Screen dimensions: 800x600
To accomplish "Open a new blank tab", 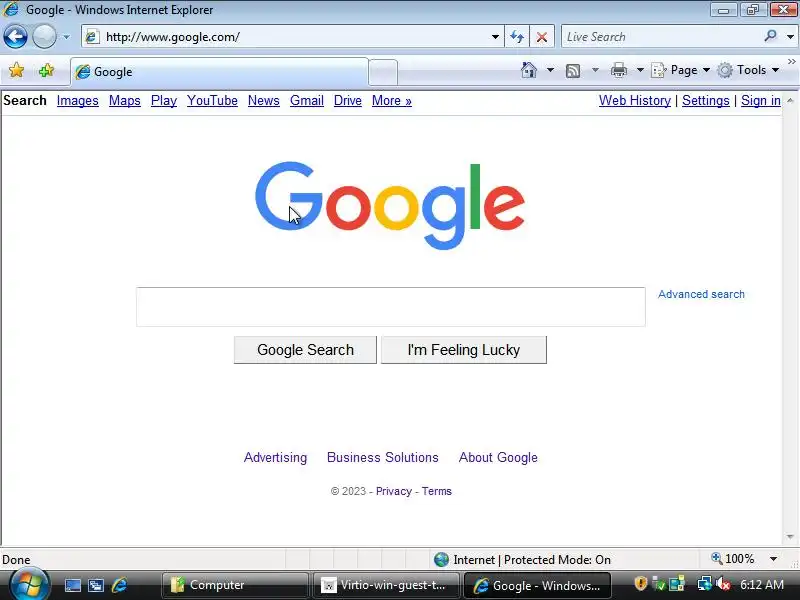I will tap(383, 72).
